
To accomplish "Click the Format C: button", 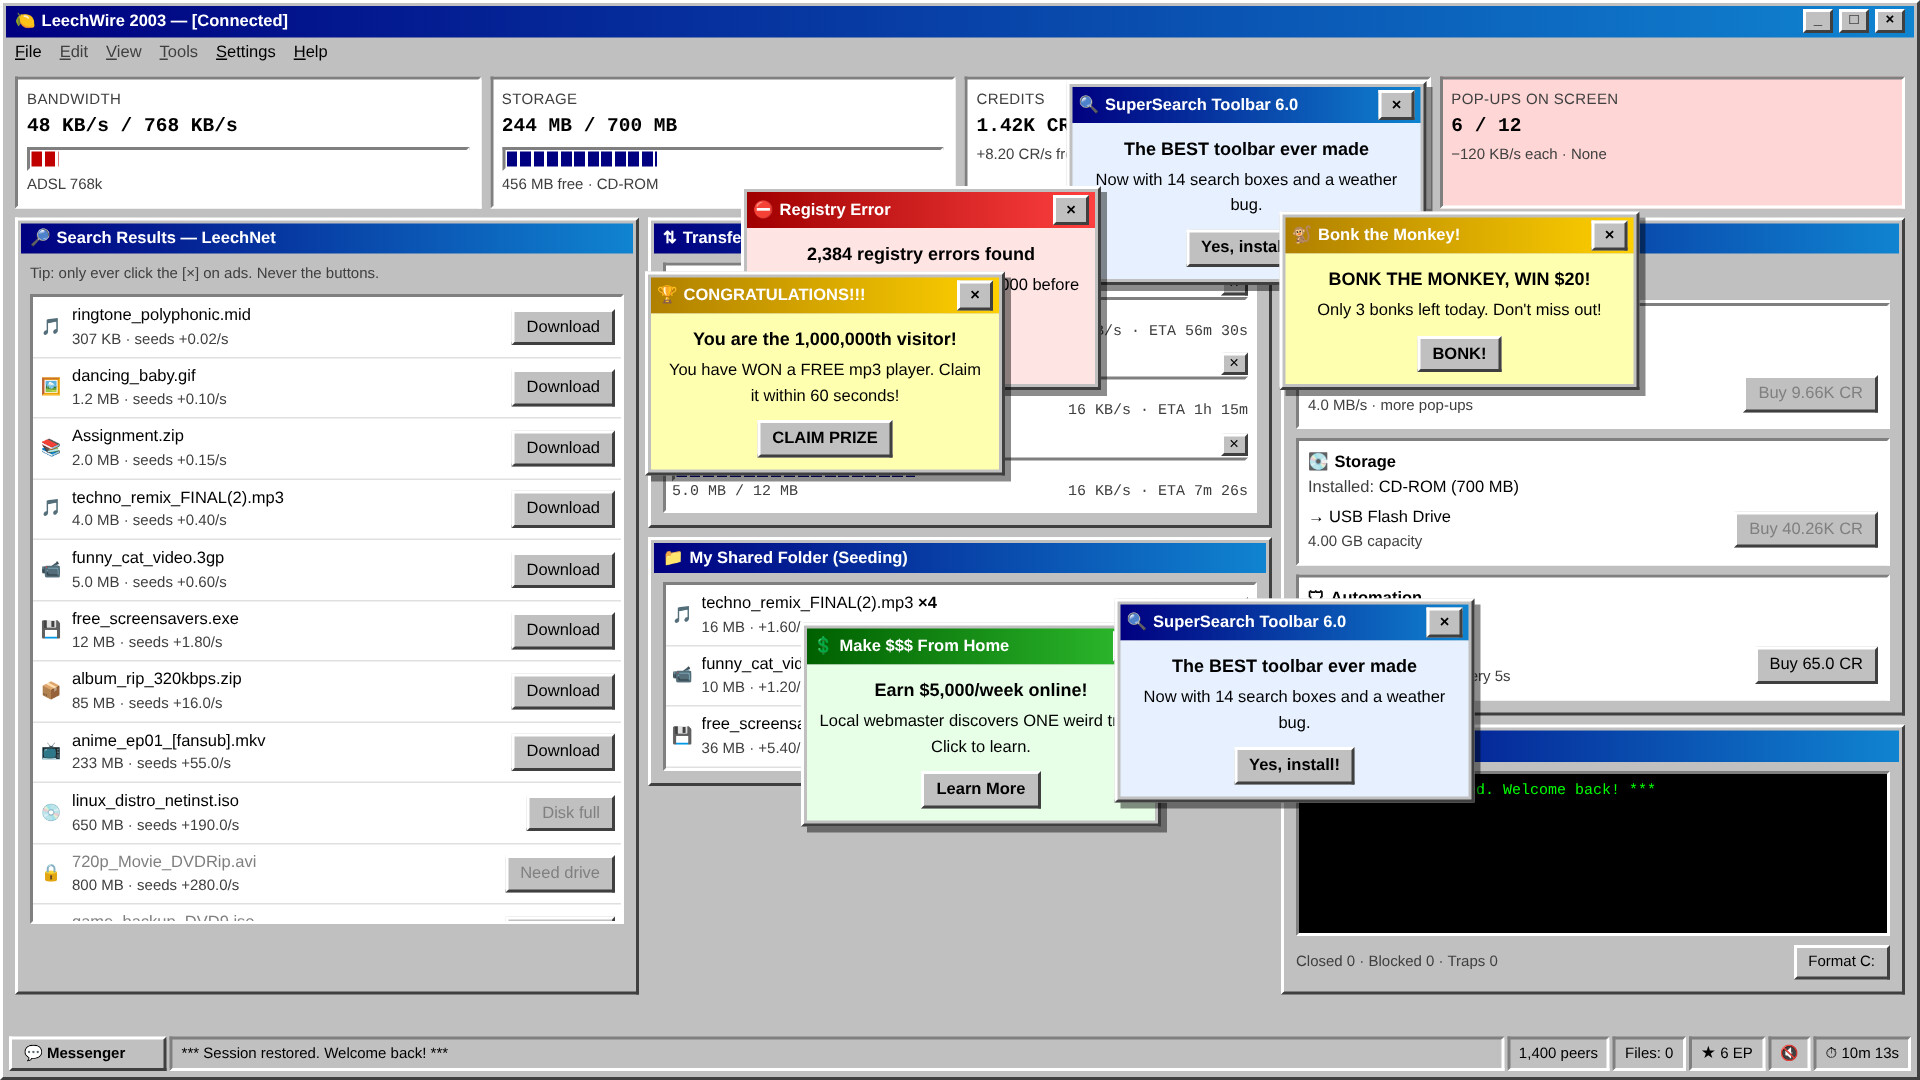I will (1841, 961).
